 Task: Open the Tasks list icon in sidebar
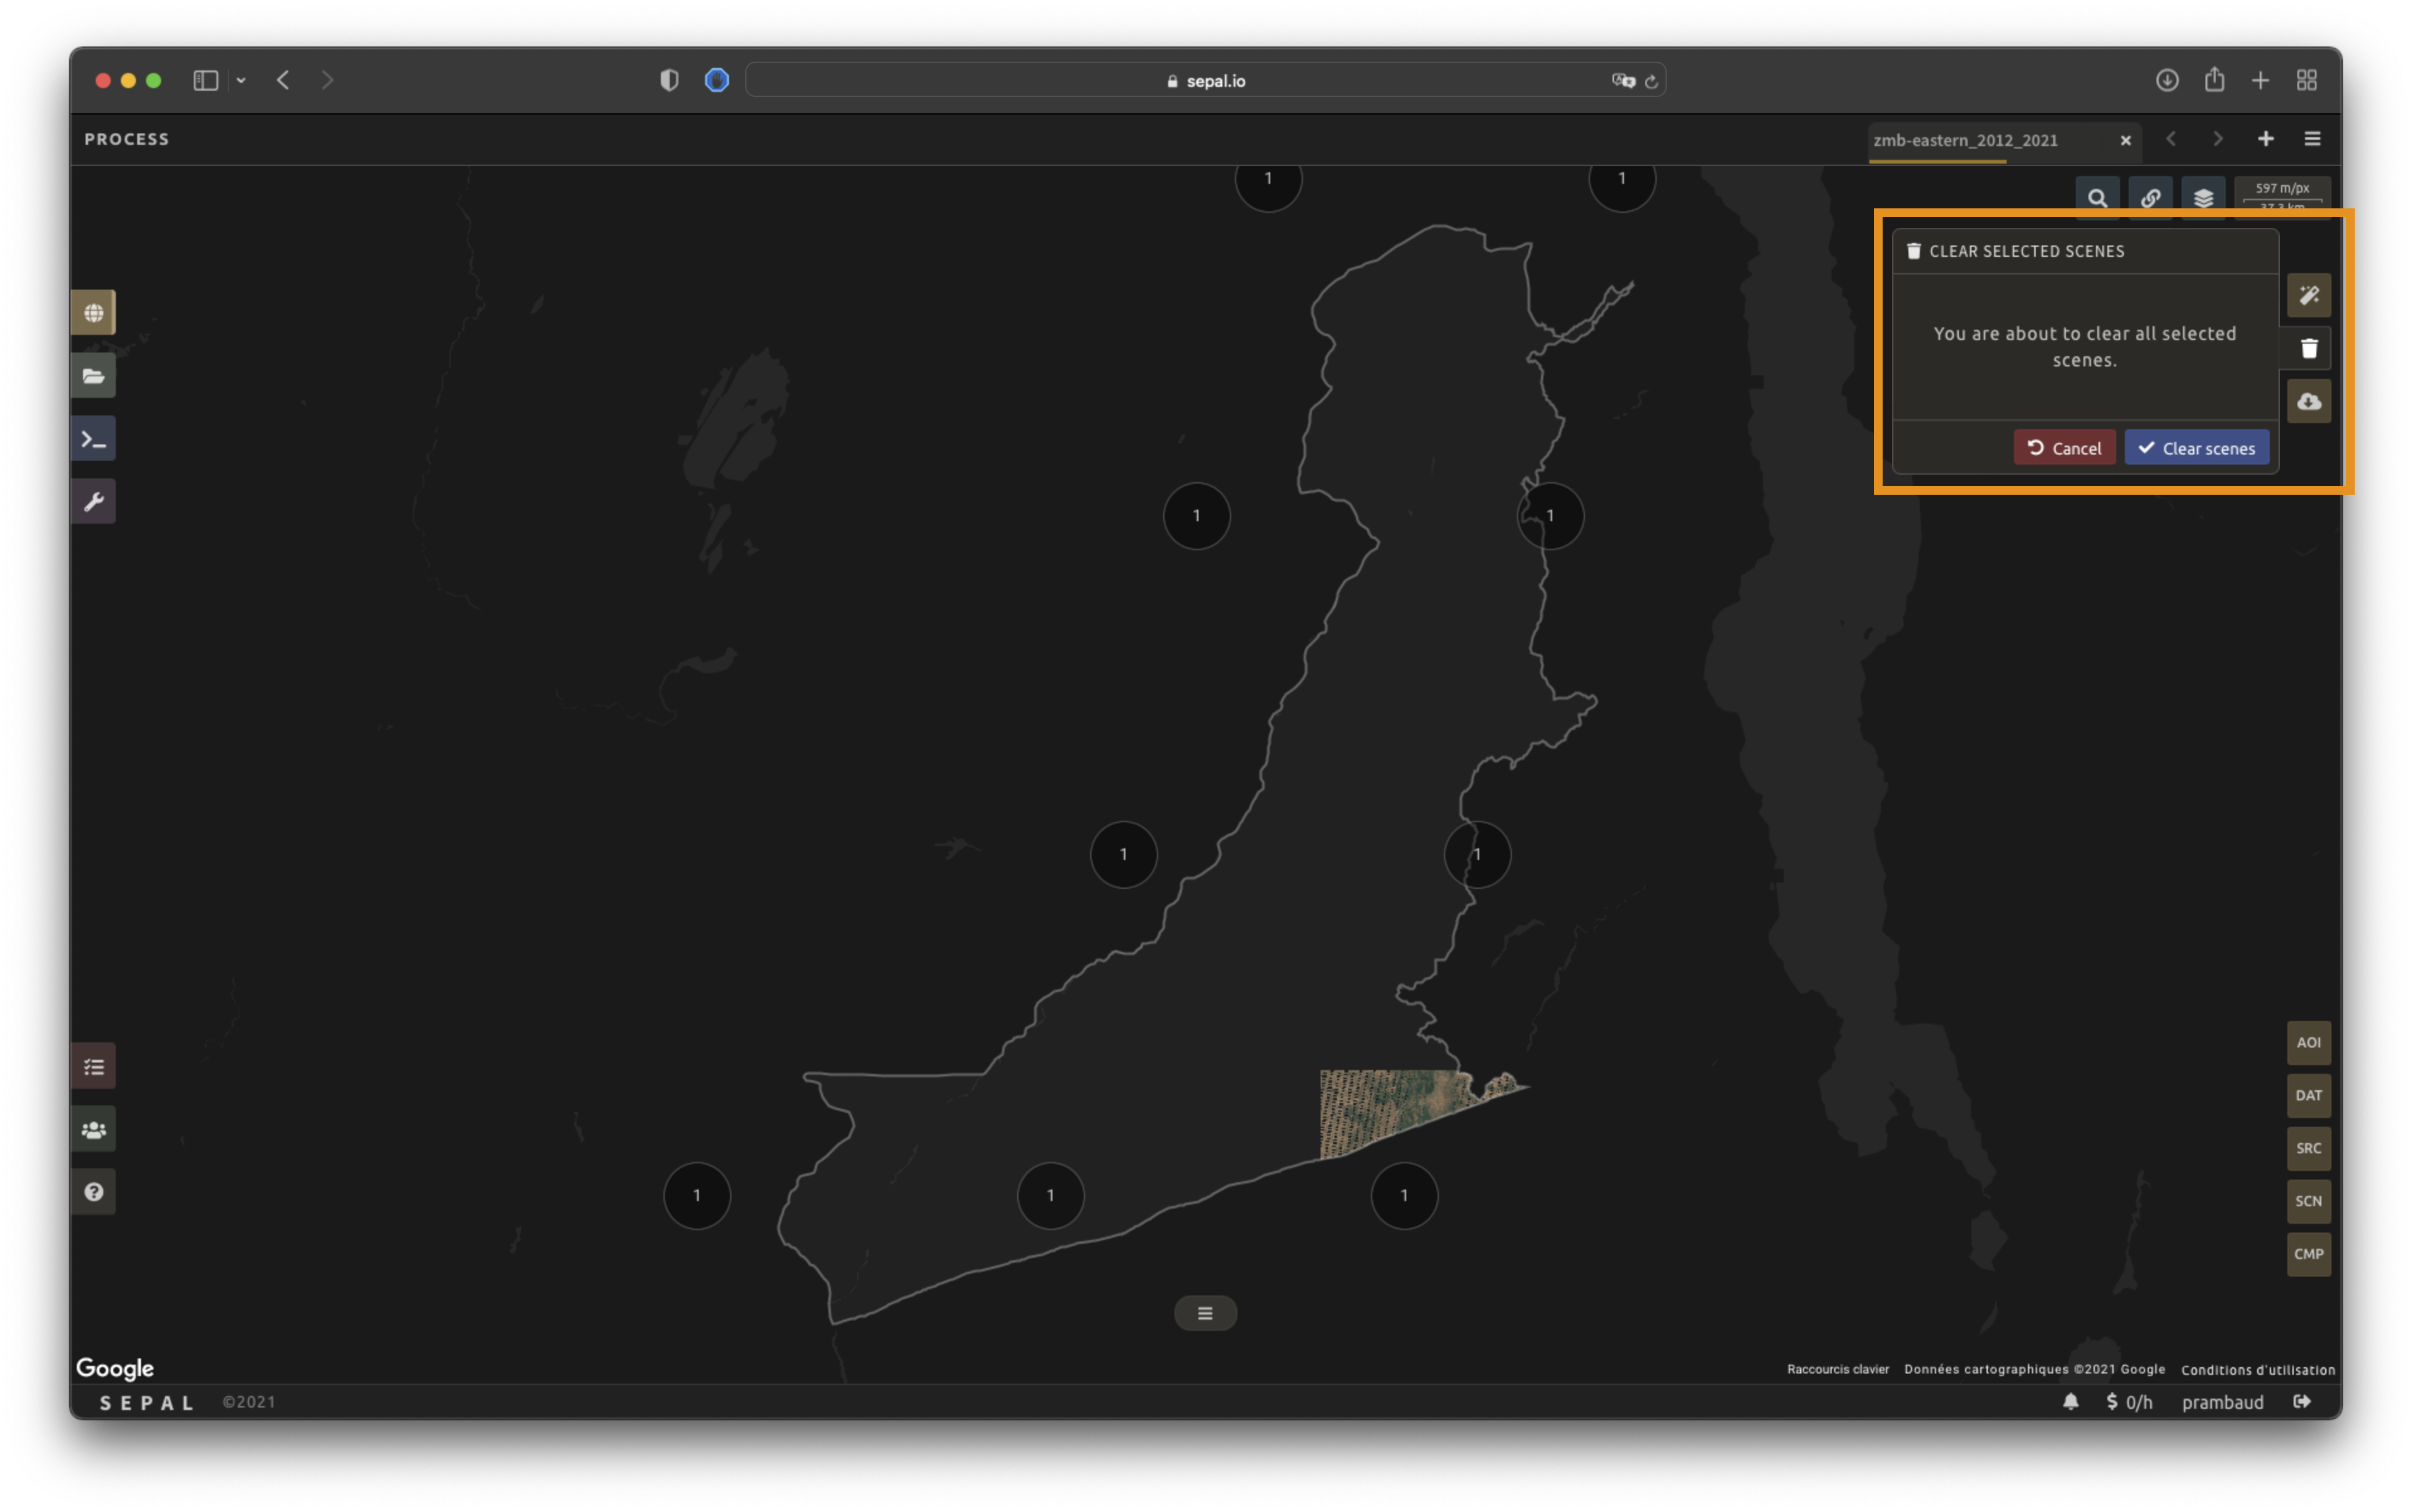93,1067
